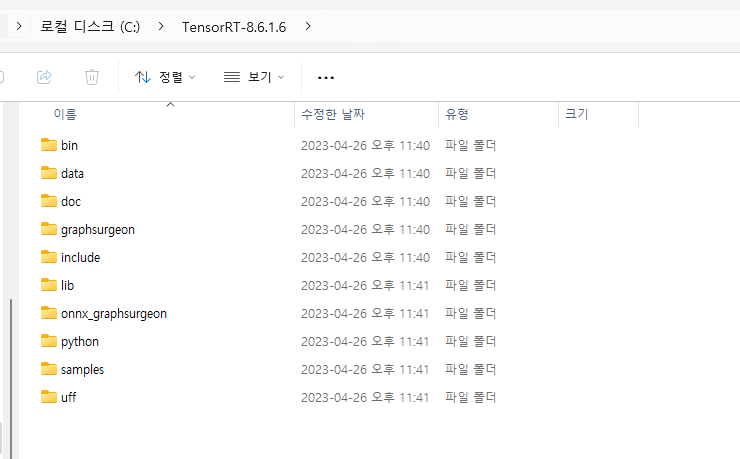The height and width of the screenshot is (459, 740).
Task: Click the graphsurgeon folder name
Action: (x=98, y=230)
